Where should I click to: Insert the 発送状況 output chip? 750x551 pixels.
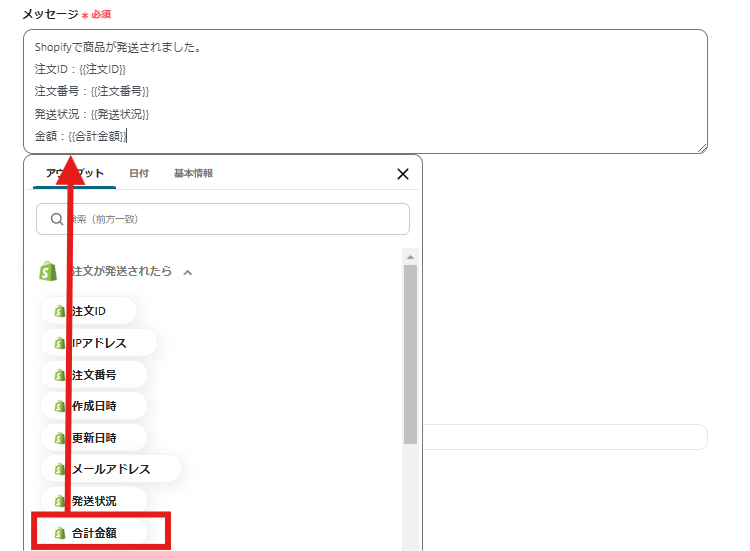[x=94, y=501]
